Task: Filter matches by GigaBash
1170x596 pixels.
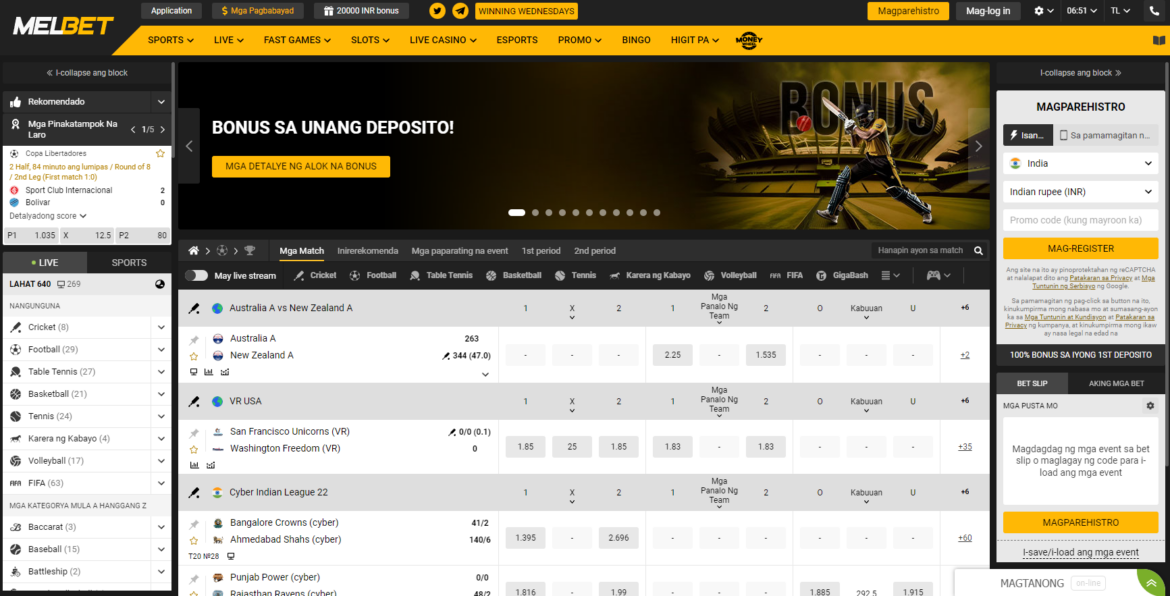Action: pos(842,275)
